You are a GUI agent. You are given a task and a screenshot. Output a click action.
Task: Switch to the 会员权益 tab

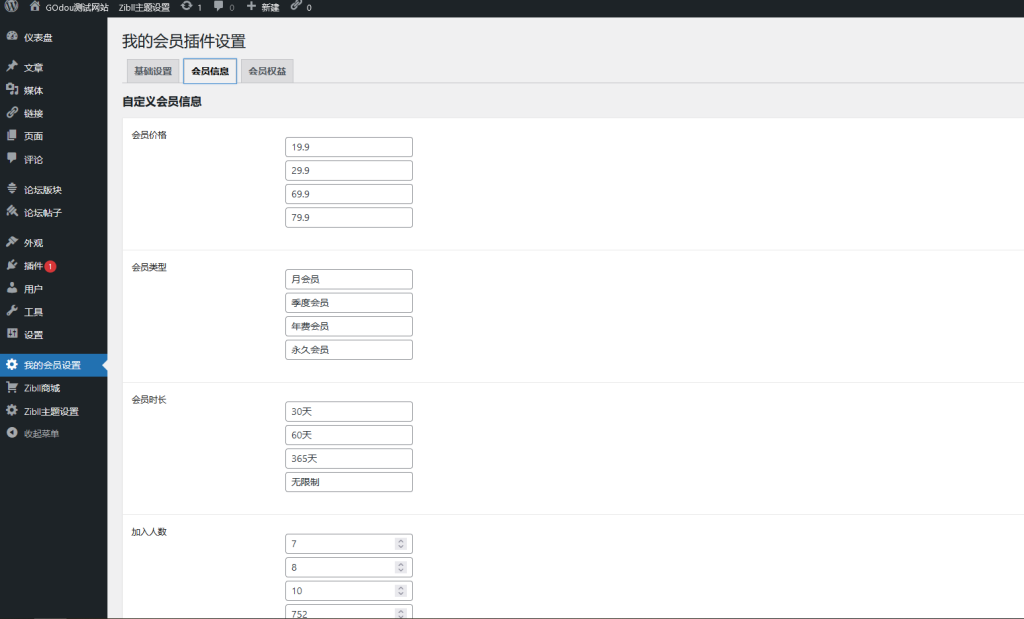click(x=268, y=71)
